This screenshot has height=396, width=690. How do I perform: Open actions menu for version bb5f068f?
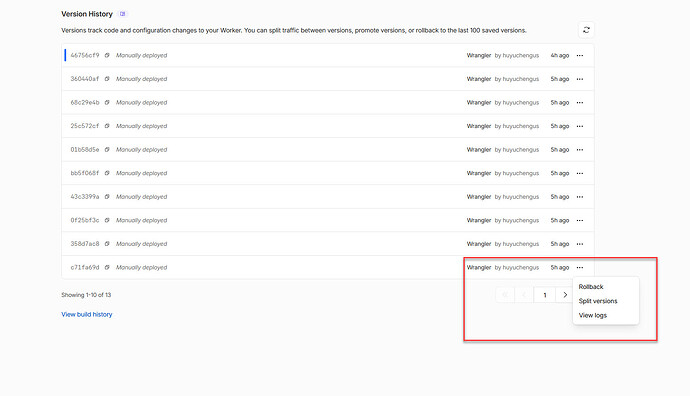click(580, 173)
